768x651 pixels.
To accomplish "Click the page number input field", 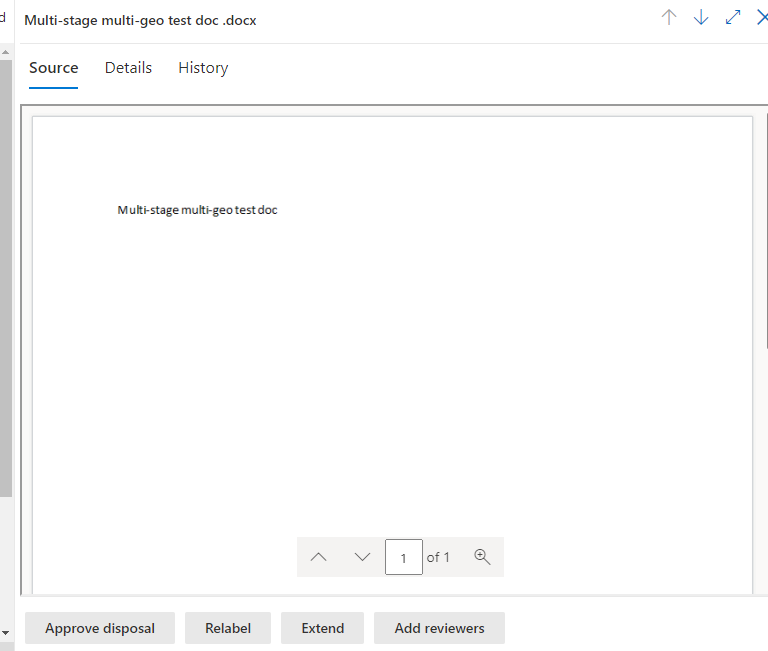I will pos(404,557).
